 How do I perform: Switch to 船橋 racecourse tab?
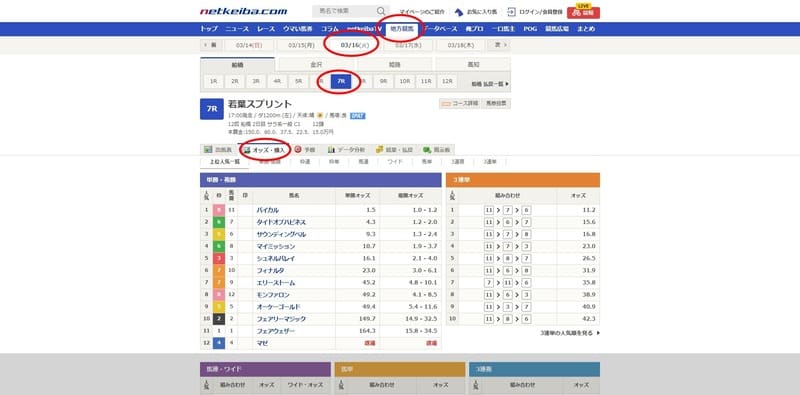pos(237,65)
